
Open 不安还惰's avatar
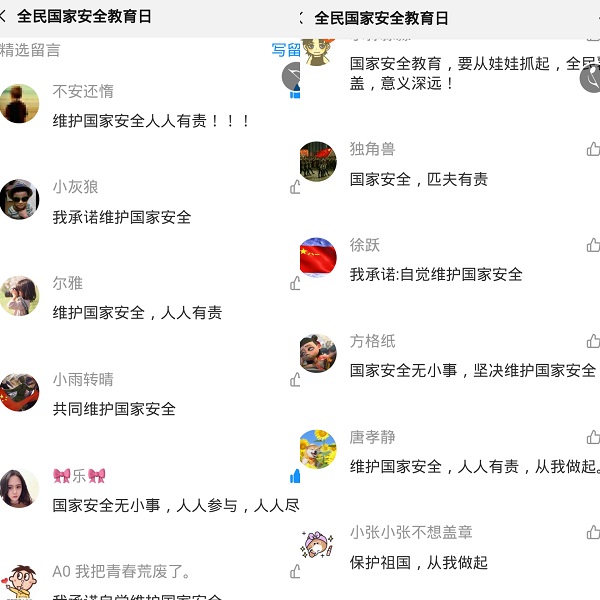click(20, 104)
